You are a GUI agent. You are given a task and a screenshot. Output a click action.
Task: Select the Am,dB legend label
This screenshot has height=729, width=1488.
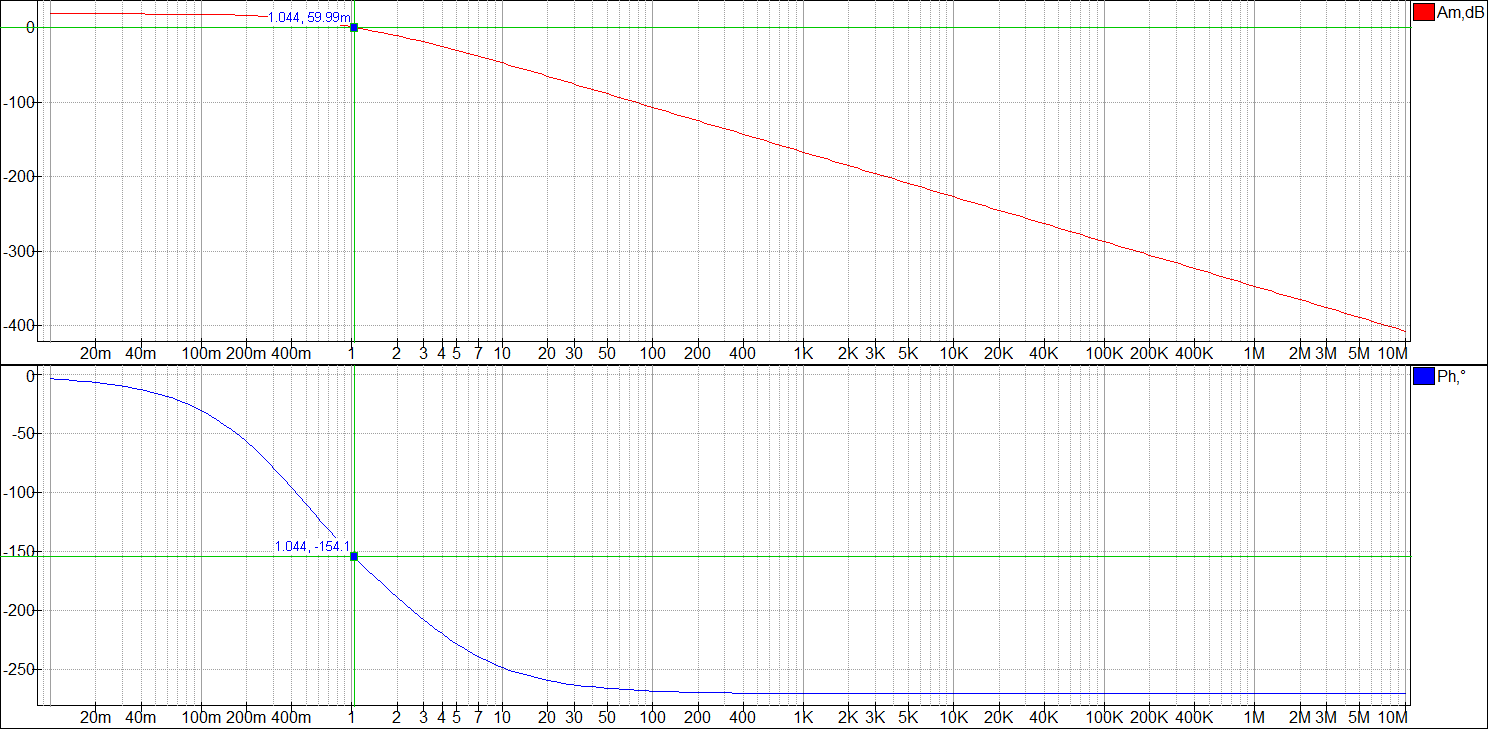1460,12
